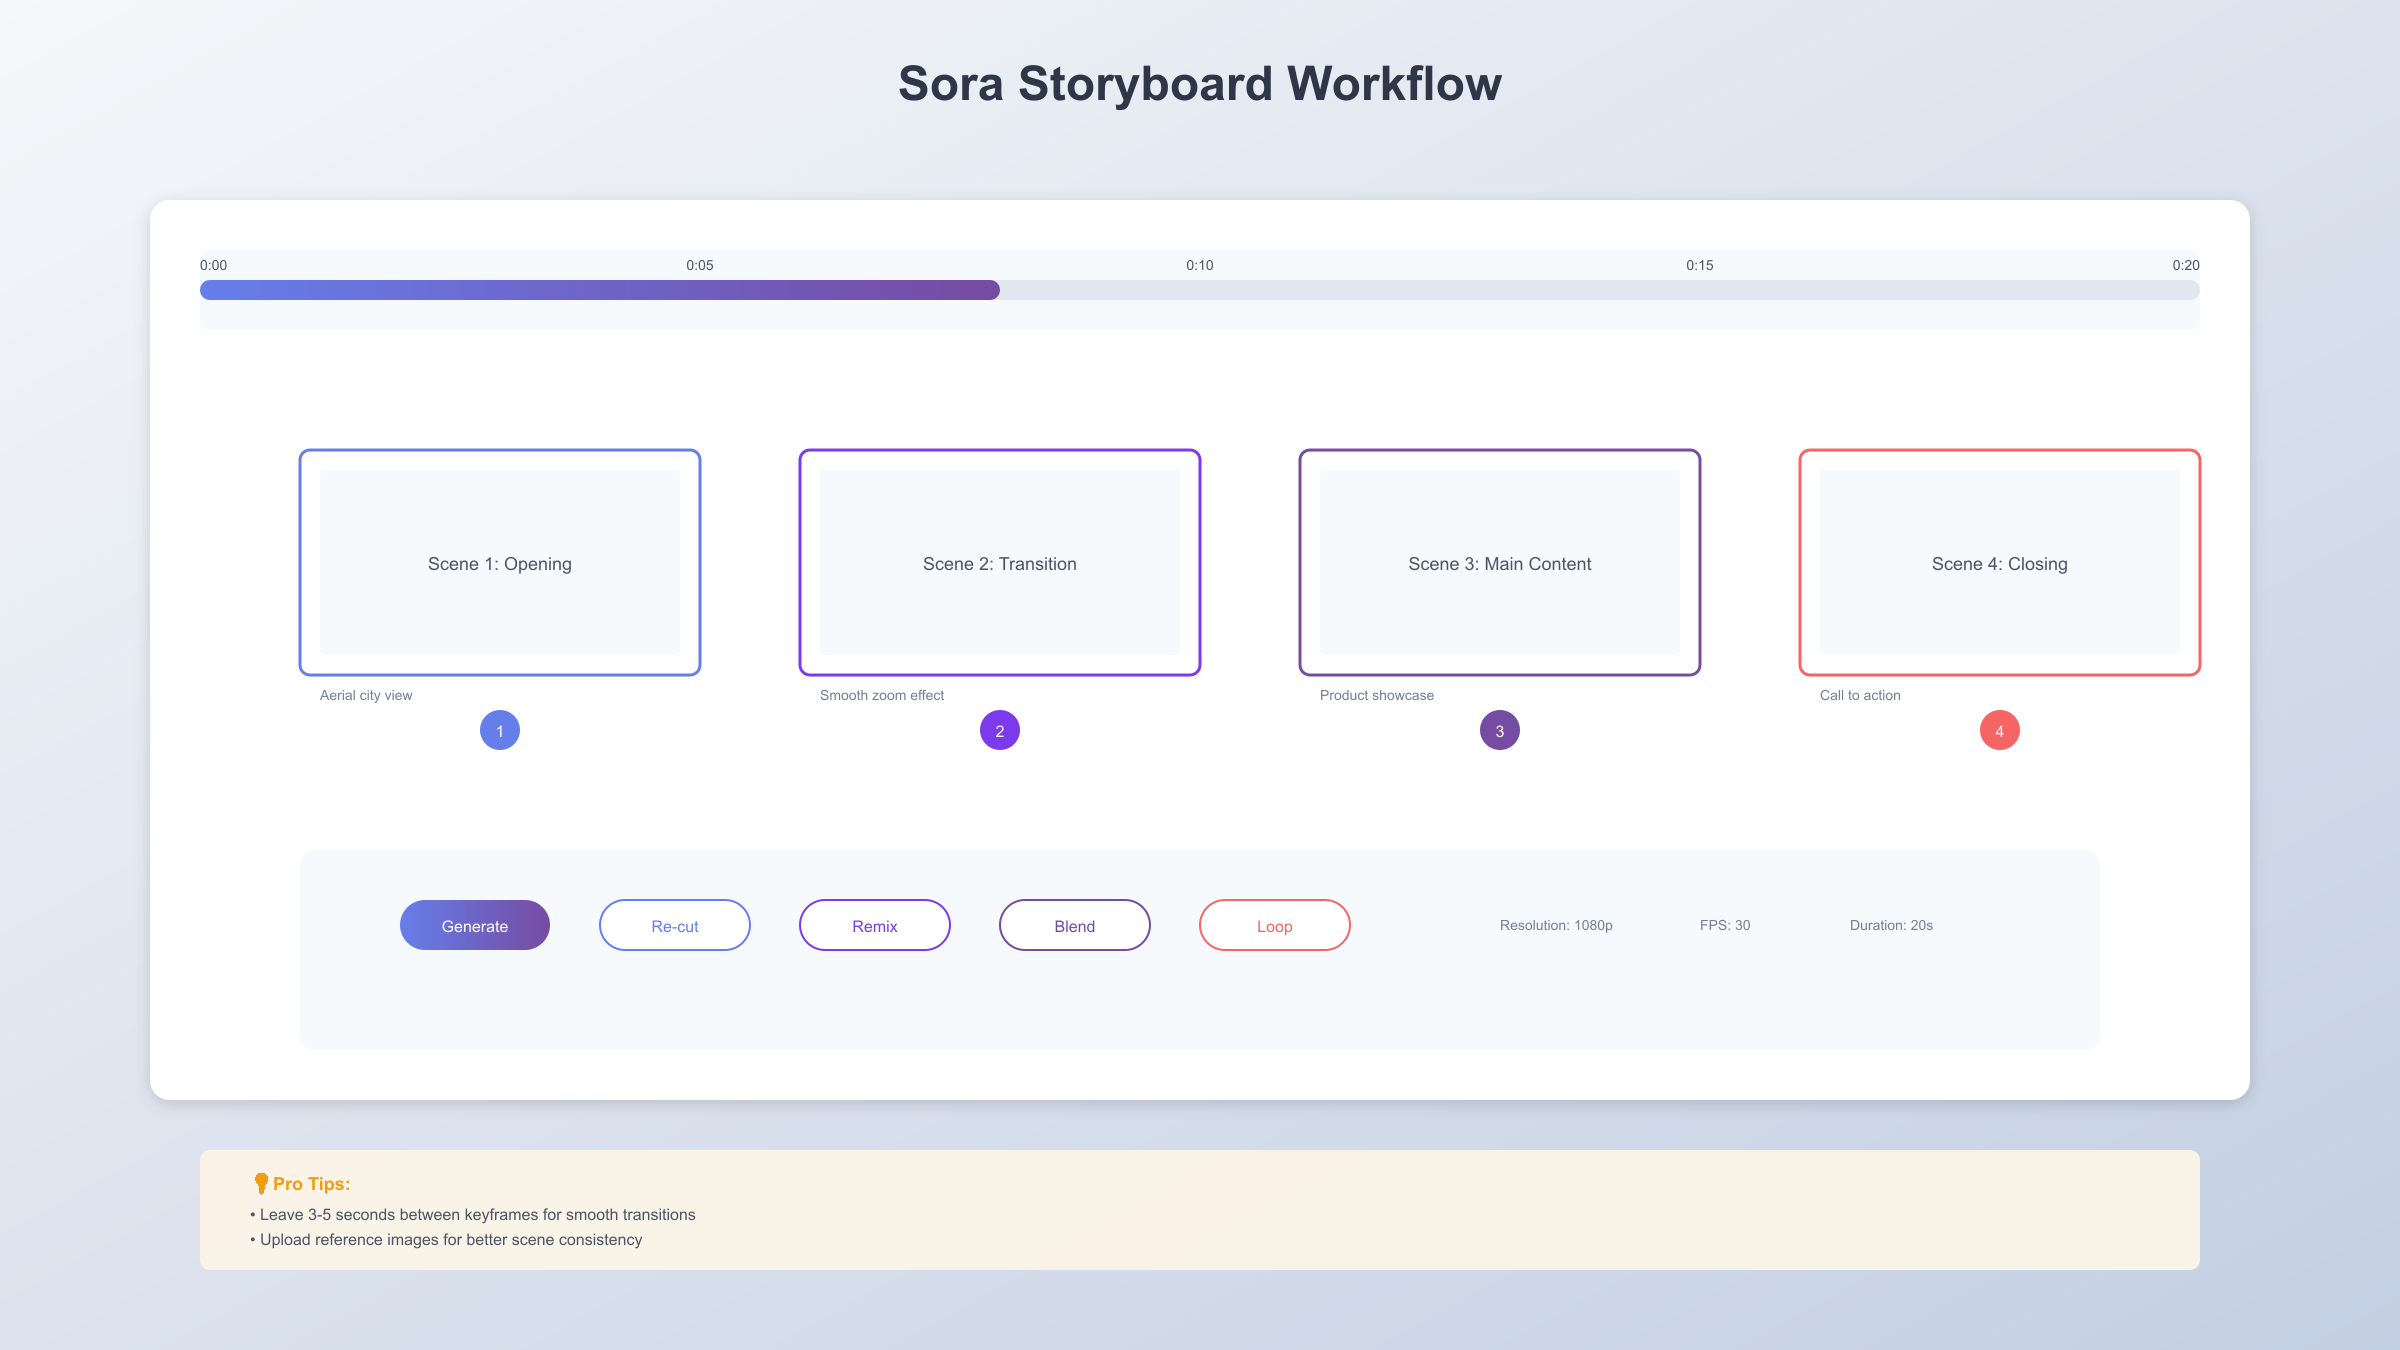The image size is (2400, 1350).
Task: Click the FPS: 30 setting
Action: tap(1725, 925)
